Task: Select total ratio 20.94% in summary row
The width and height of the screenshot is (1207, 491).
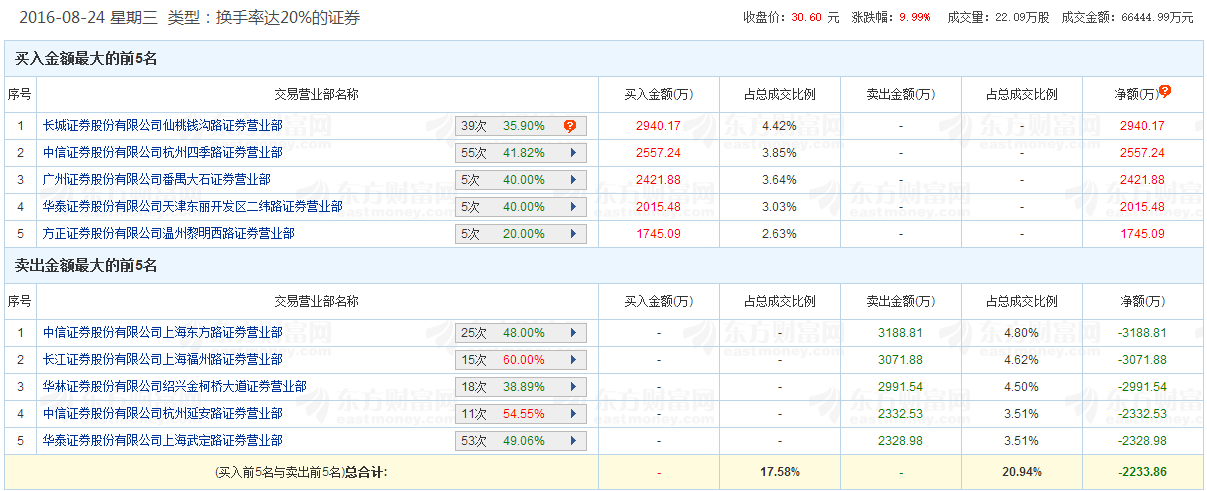Action: click(x=1021, y=472)
